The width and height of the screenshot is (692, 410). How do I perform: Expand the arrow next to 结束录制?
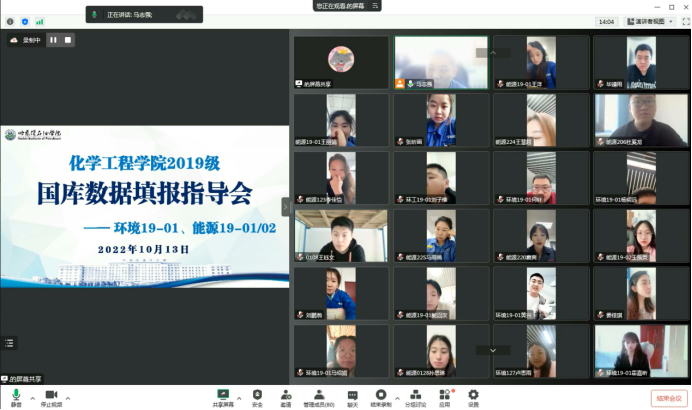point(397,398)
